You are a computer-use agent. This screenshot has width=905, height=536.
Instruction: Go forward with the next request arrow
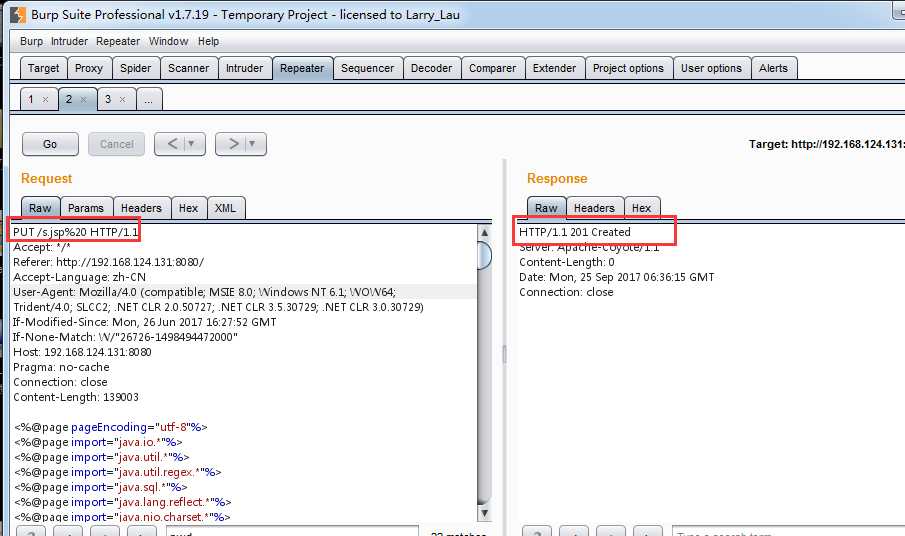[x=233, y=144]
